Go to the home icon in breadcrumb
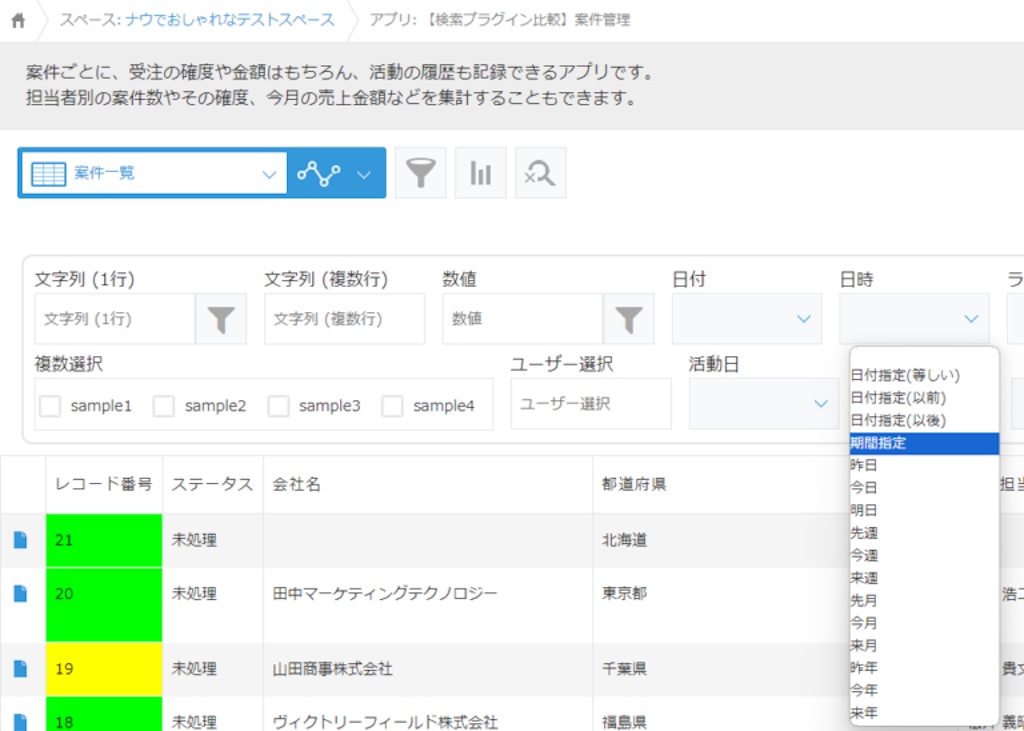The height and width of the screenshot is (731, 1024). coord(18,20)
